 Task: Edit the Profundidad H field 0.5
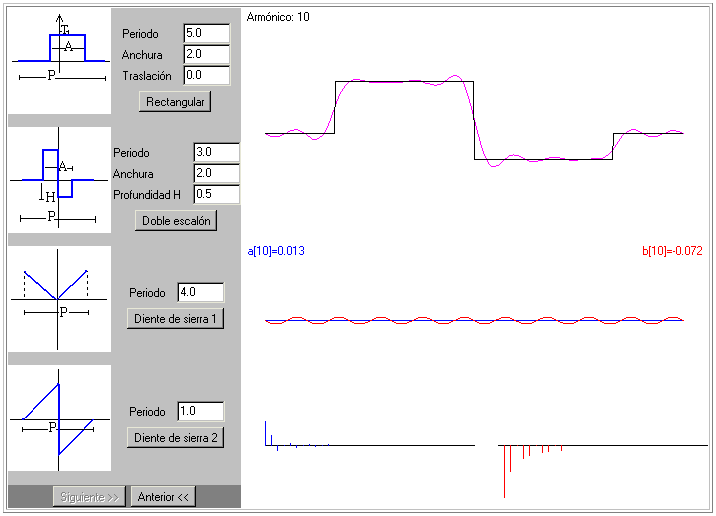(217, 194)
